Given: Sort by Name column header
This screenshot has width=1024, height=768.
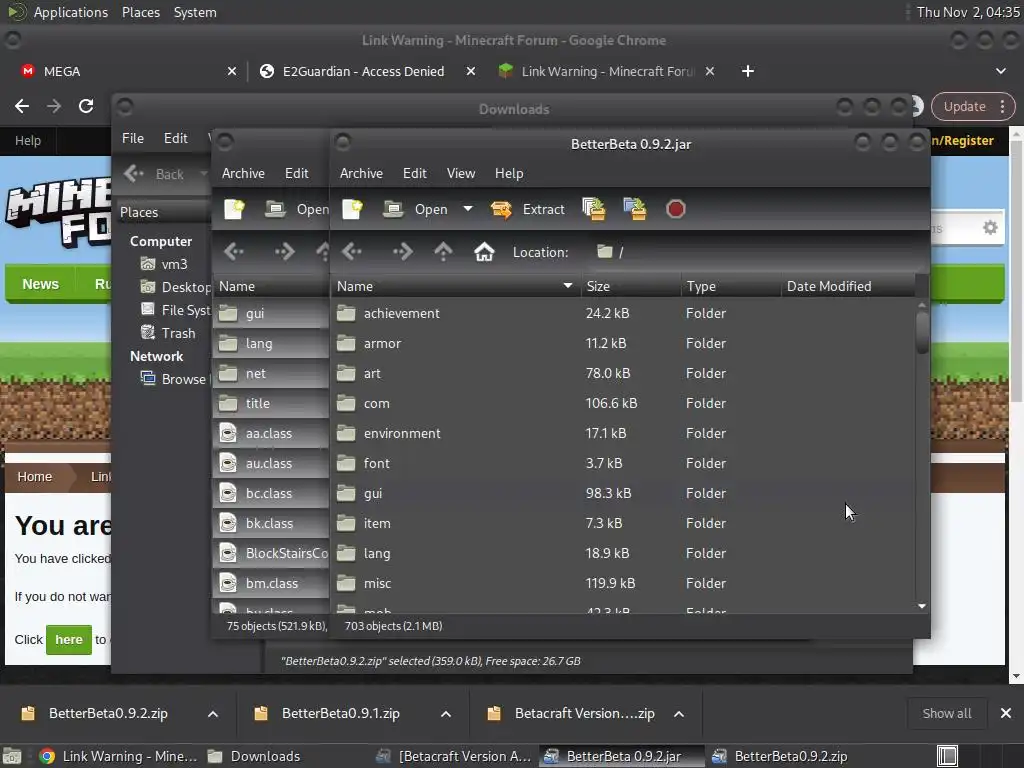Looking at the screenshot, I should coord(455,286).
